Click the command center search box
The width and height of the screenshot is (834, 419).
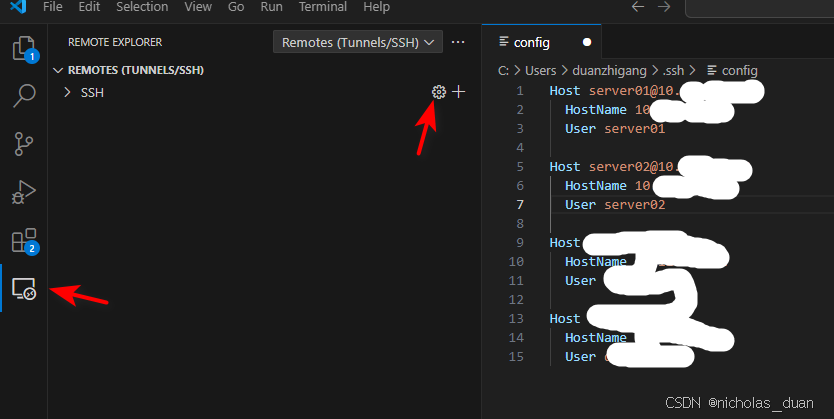click(760, 7)
